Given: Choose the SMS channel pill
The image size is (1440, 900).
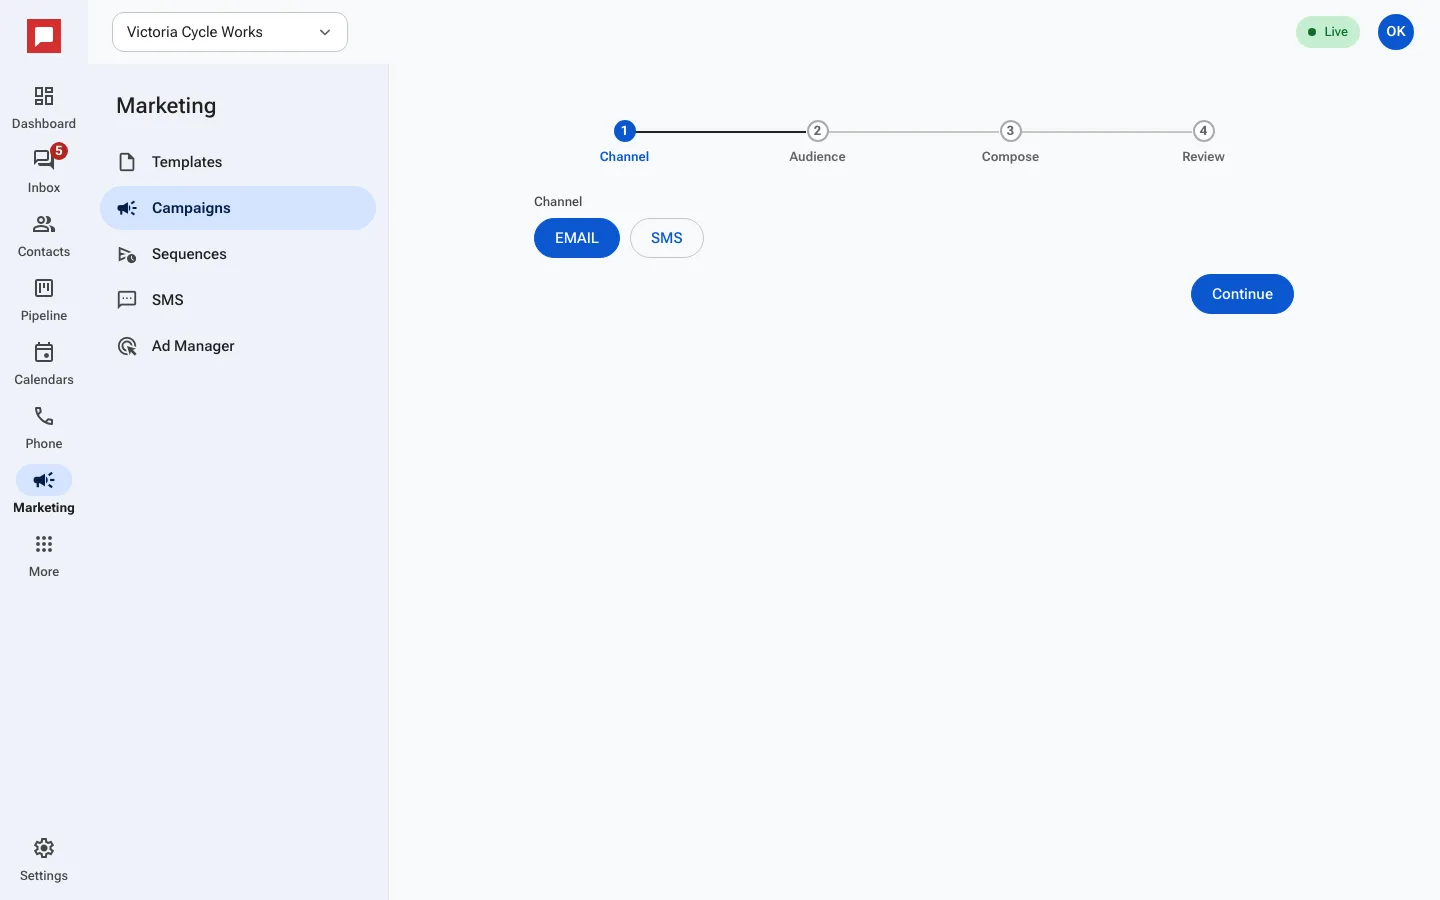Looking at the screenshot, I should point(667,238).
